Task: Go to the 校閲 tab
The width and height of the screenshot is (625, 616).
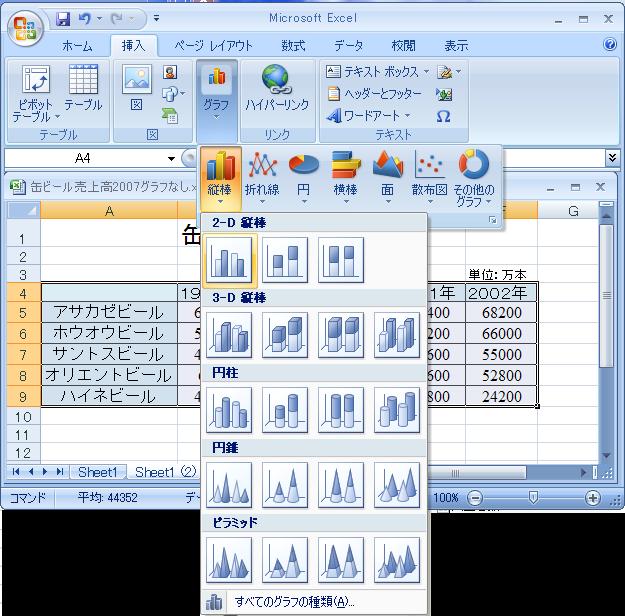Action: click(x=403, y=46)
